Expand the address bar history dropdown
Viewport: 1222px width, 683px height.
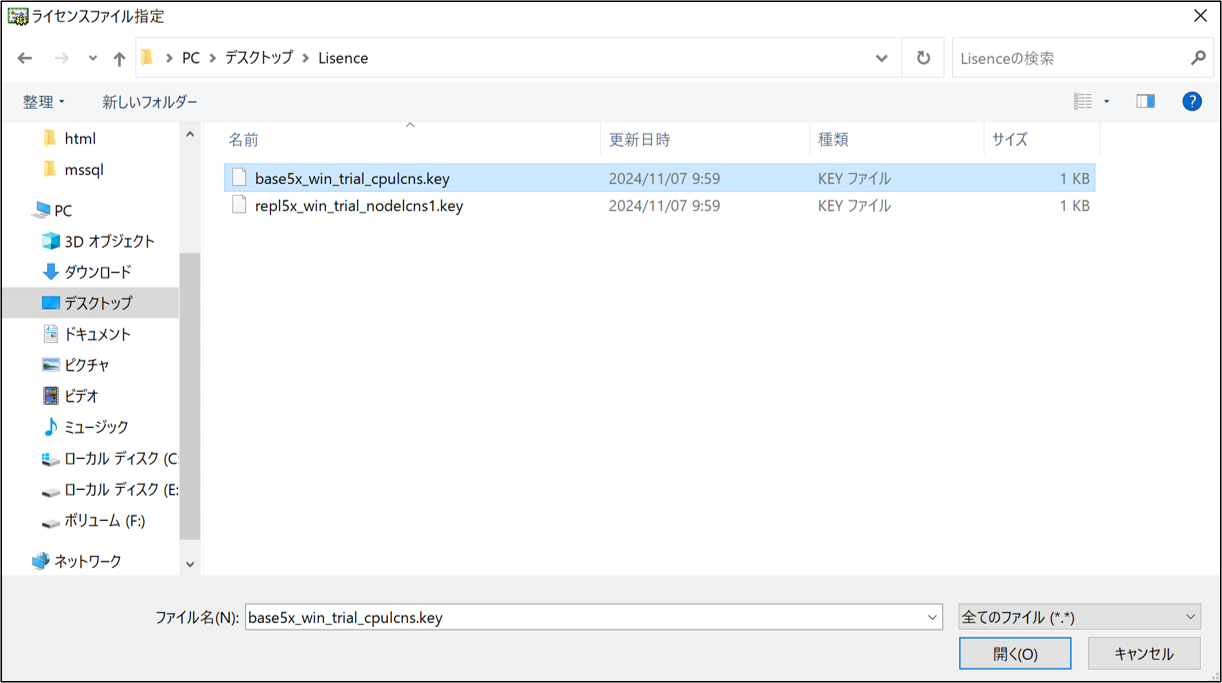(x=881, y=58)
